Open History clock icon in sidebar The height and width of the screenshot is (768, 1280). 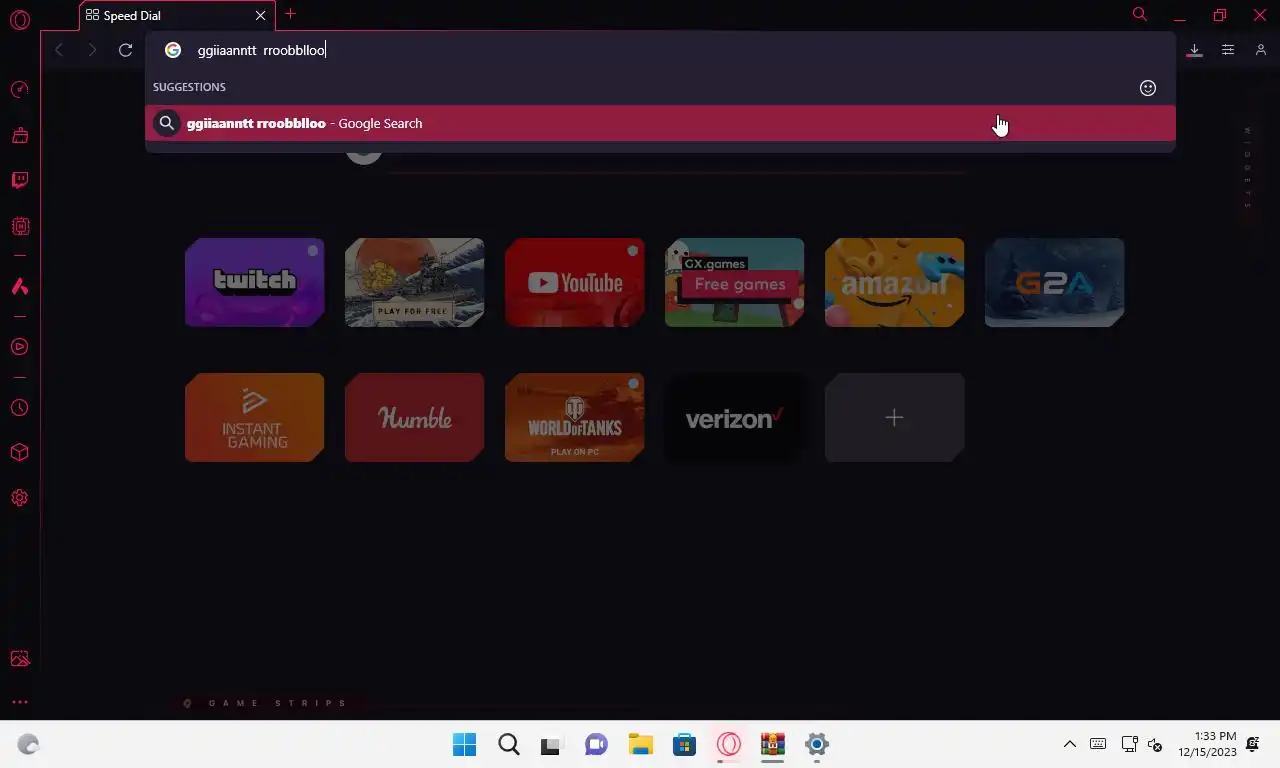pos(20,408)
